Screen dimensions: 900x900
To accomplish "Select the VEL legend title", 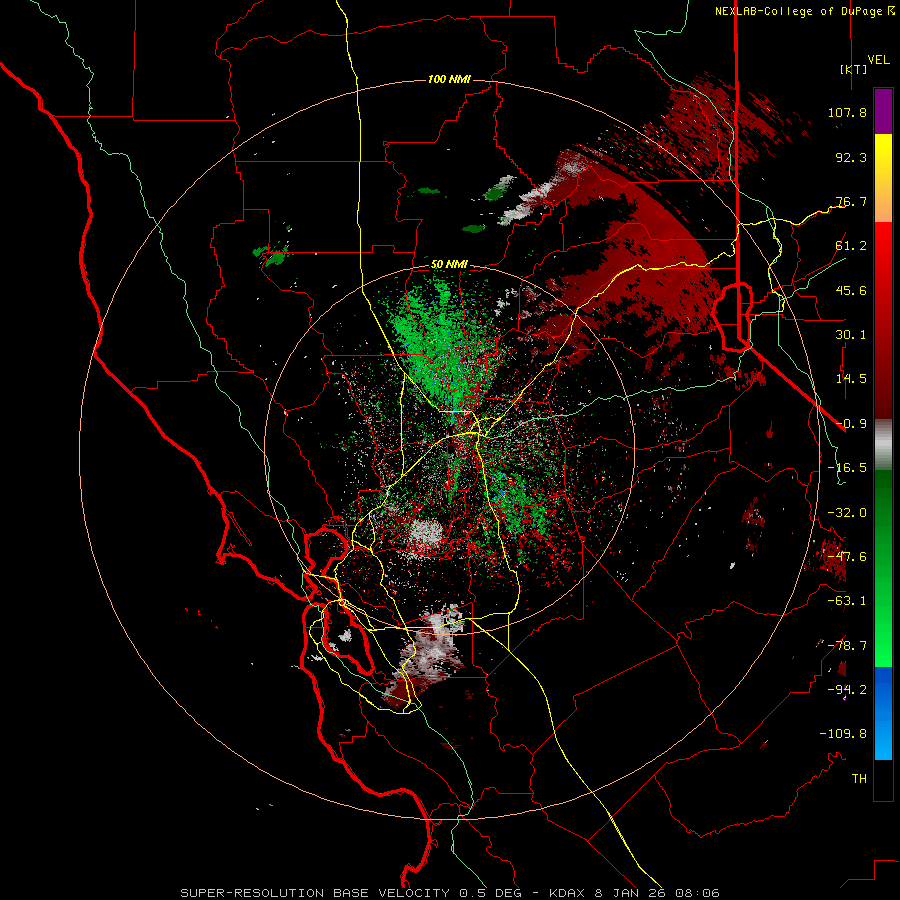I will tap(879, 60).
